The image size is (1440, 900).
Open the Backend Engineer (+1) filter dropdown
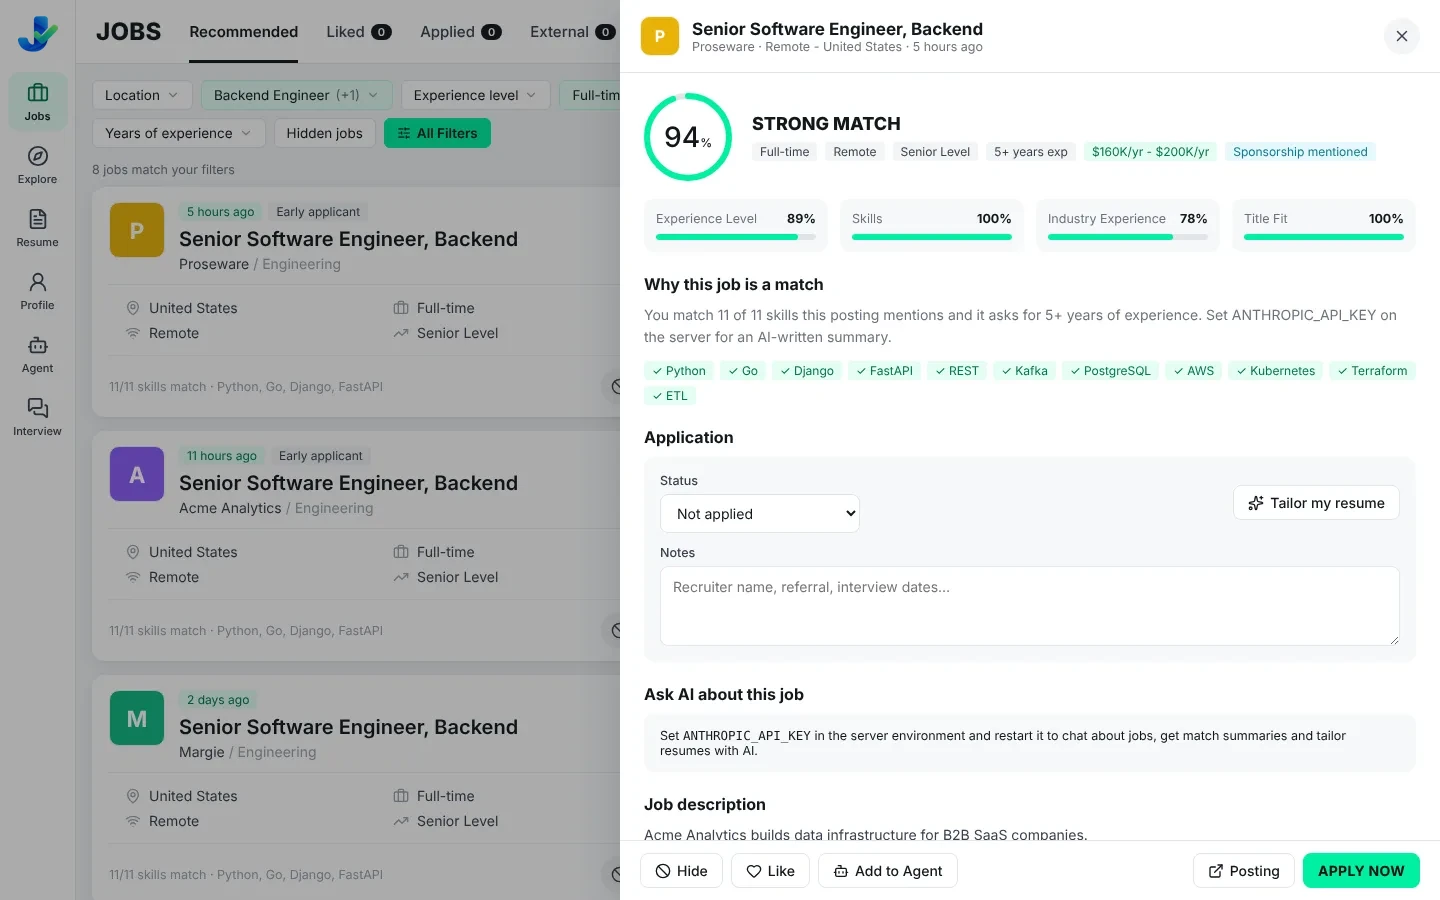pos(296,95)
